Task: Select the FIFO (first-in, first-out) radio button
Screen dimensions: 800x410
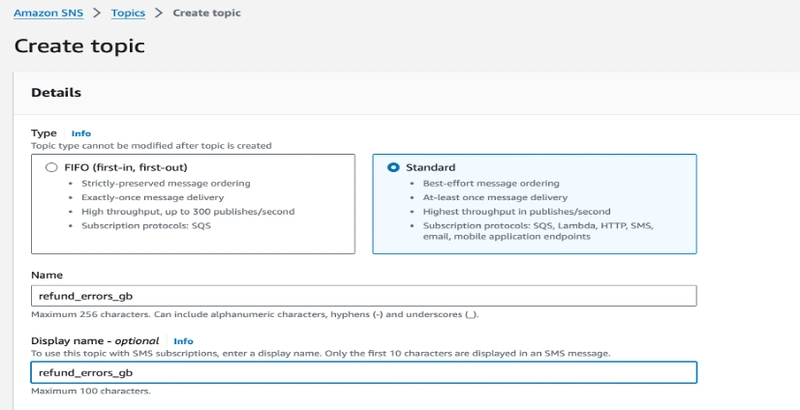Action: tap(51, 167)
